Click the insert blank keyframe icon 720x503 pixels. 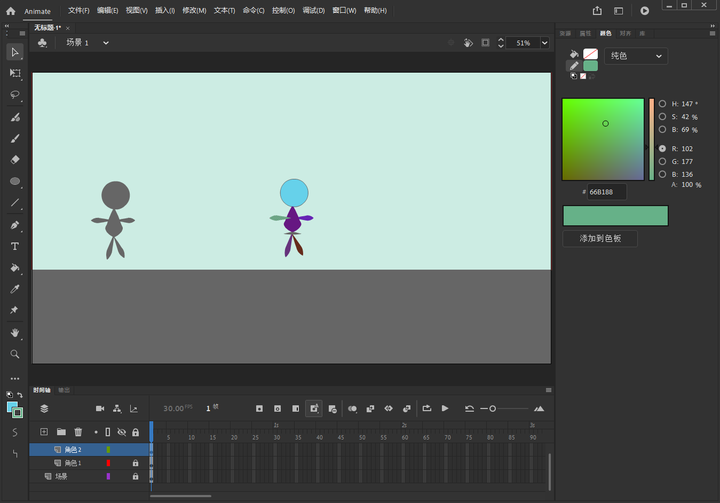pos(277,408)
